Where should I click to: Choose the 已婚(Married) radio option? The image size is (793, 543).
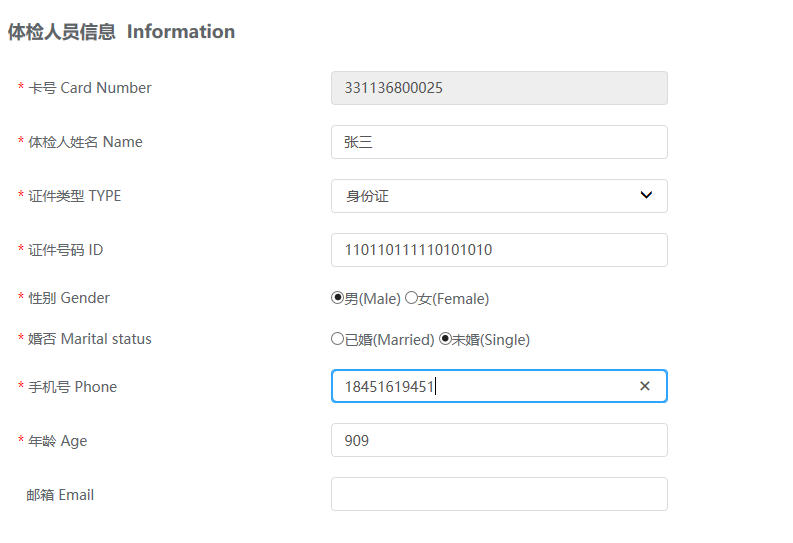coord(337,339)
